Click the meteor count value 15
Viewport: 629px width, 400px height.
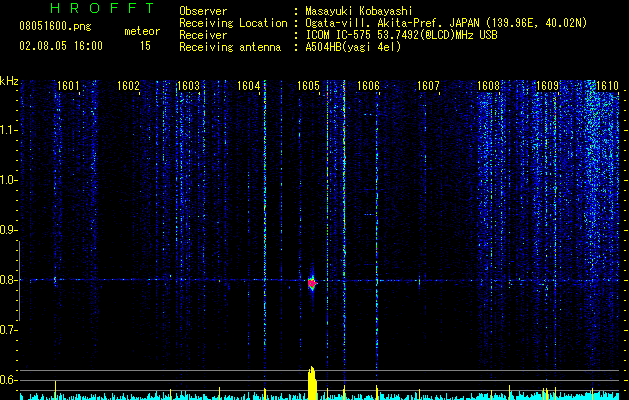click(x=145, y=46)
